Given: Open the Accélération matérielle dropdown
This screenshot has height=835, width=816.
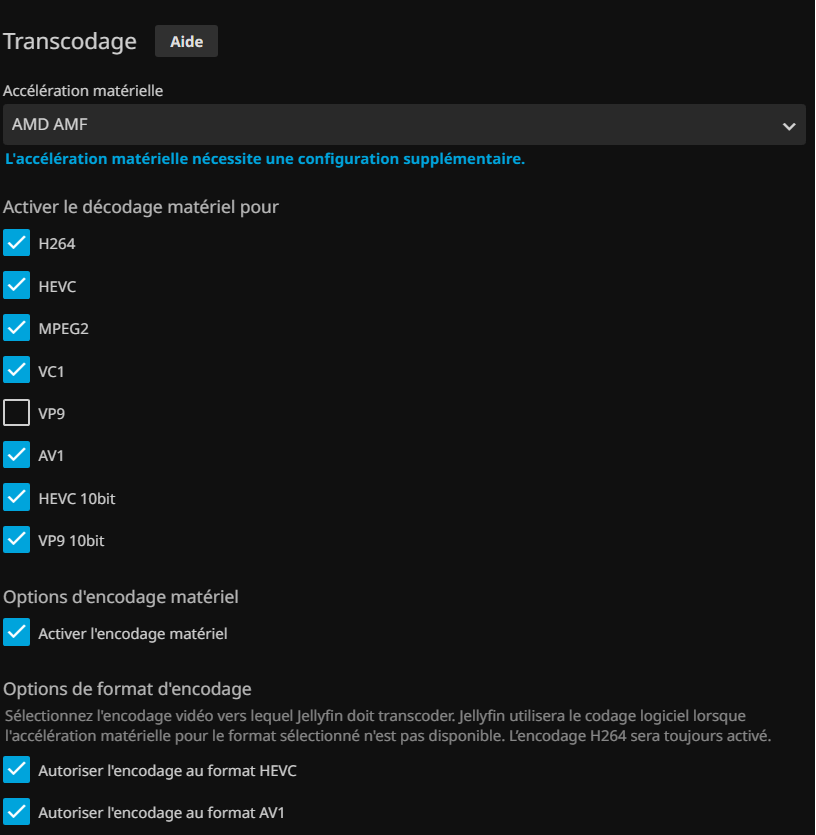Looking at the screenshot, I should coord(404,125).
